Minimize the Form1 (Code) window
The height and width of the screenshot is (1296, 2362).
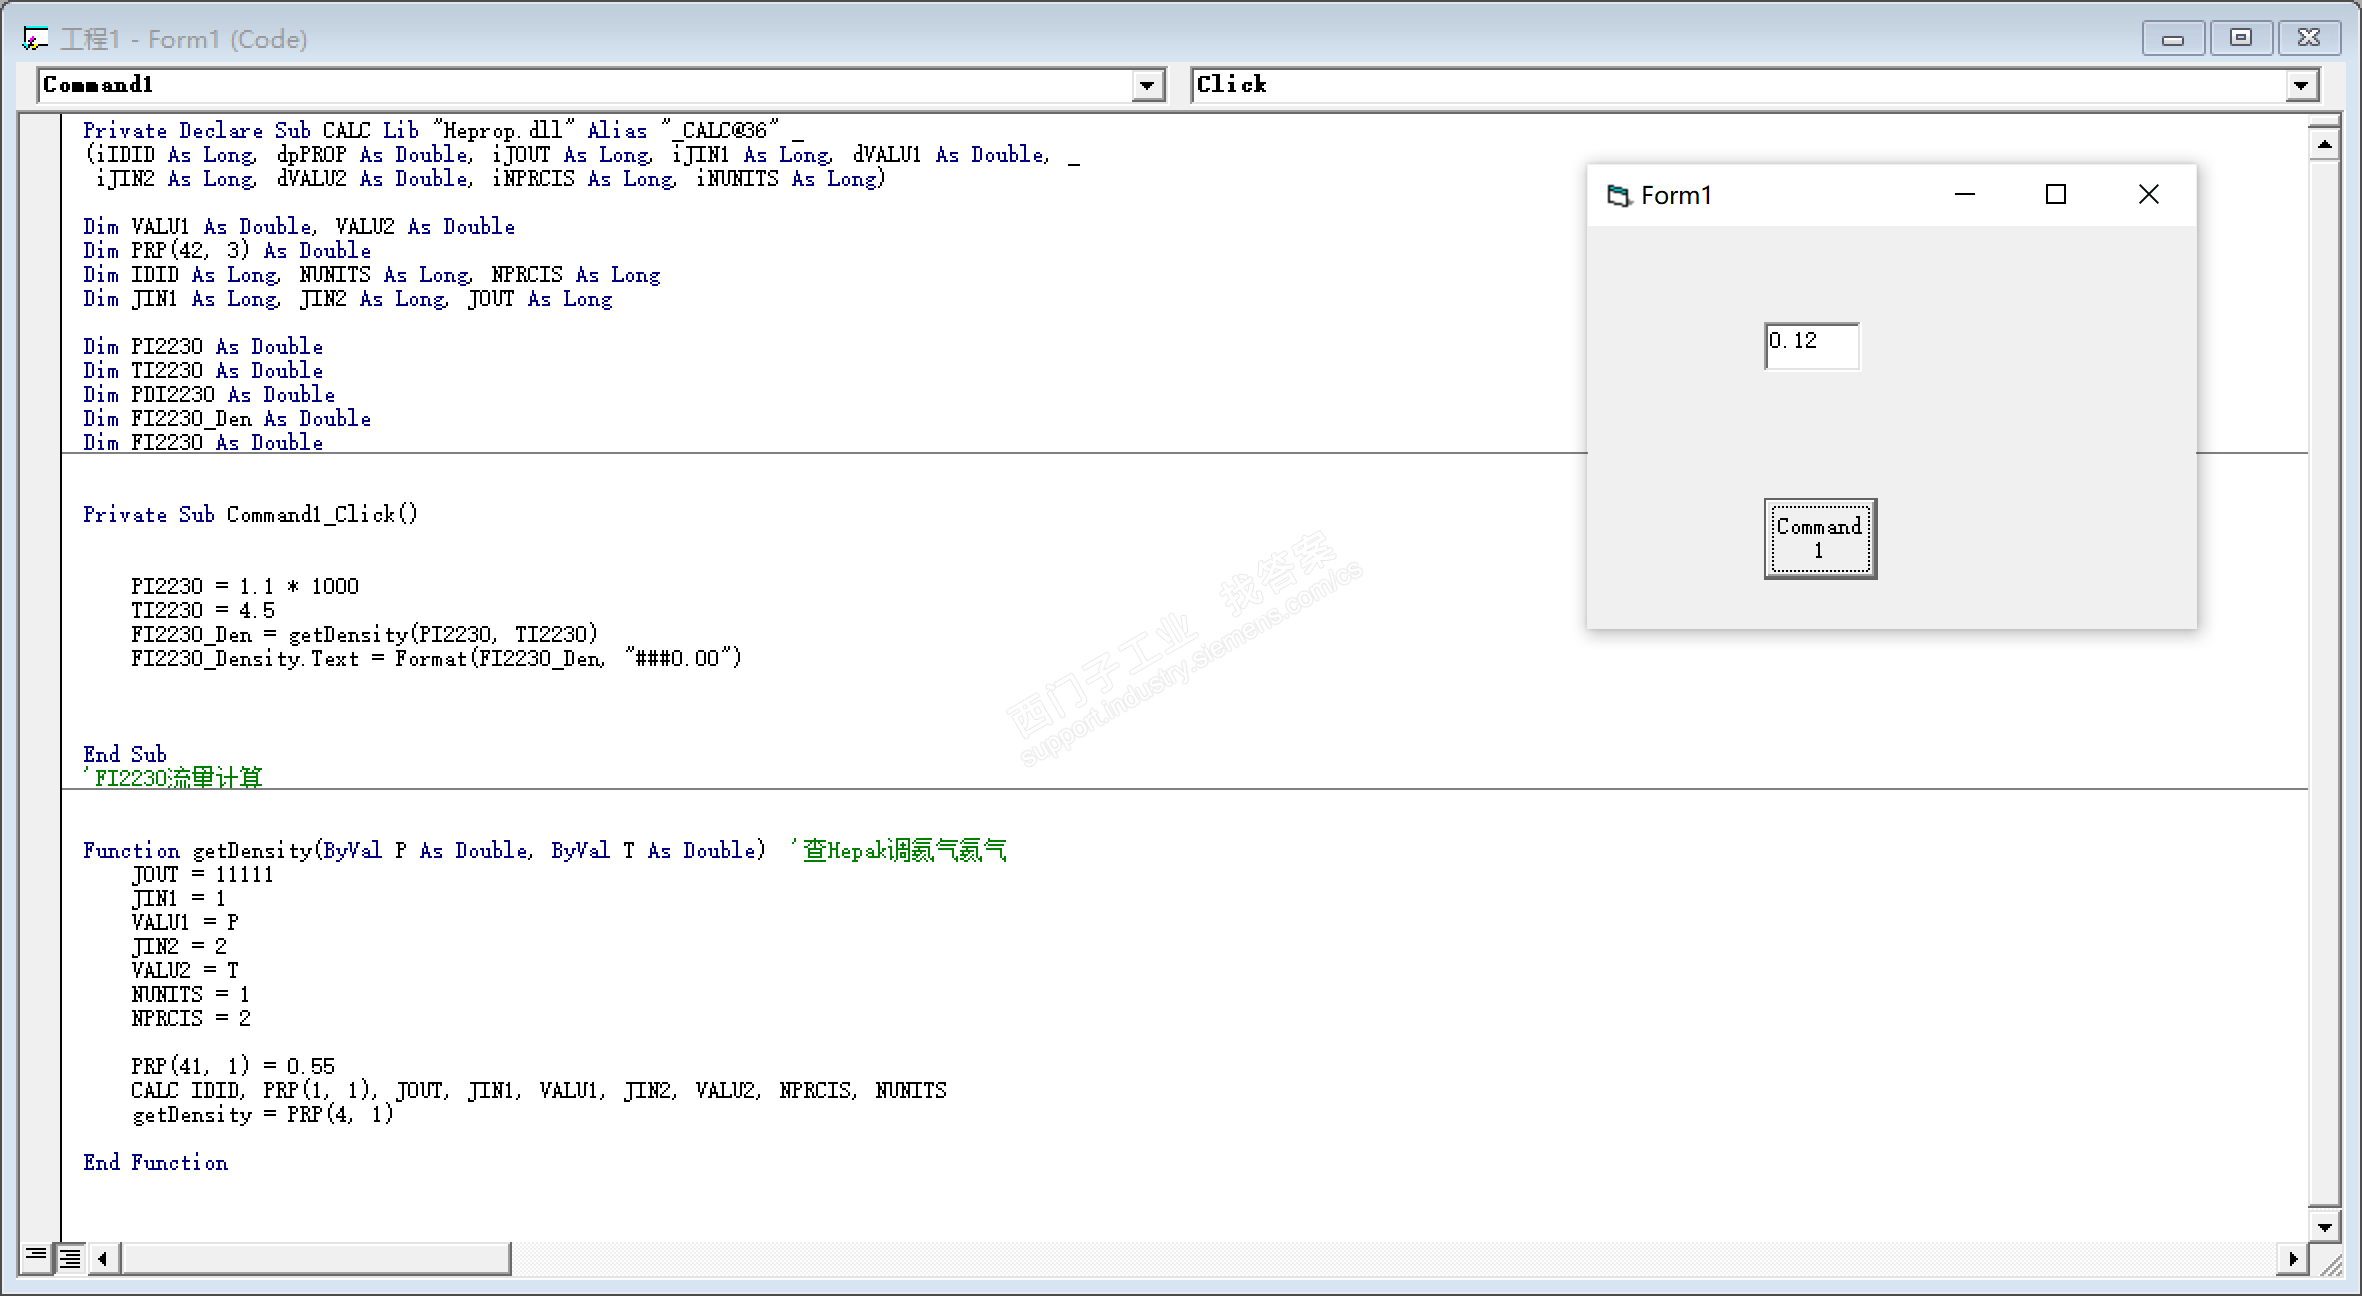click(2172, 38)
